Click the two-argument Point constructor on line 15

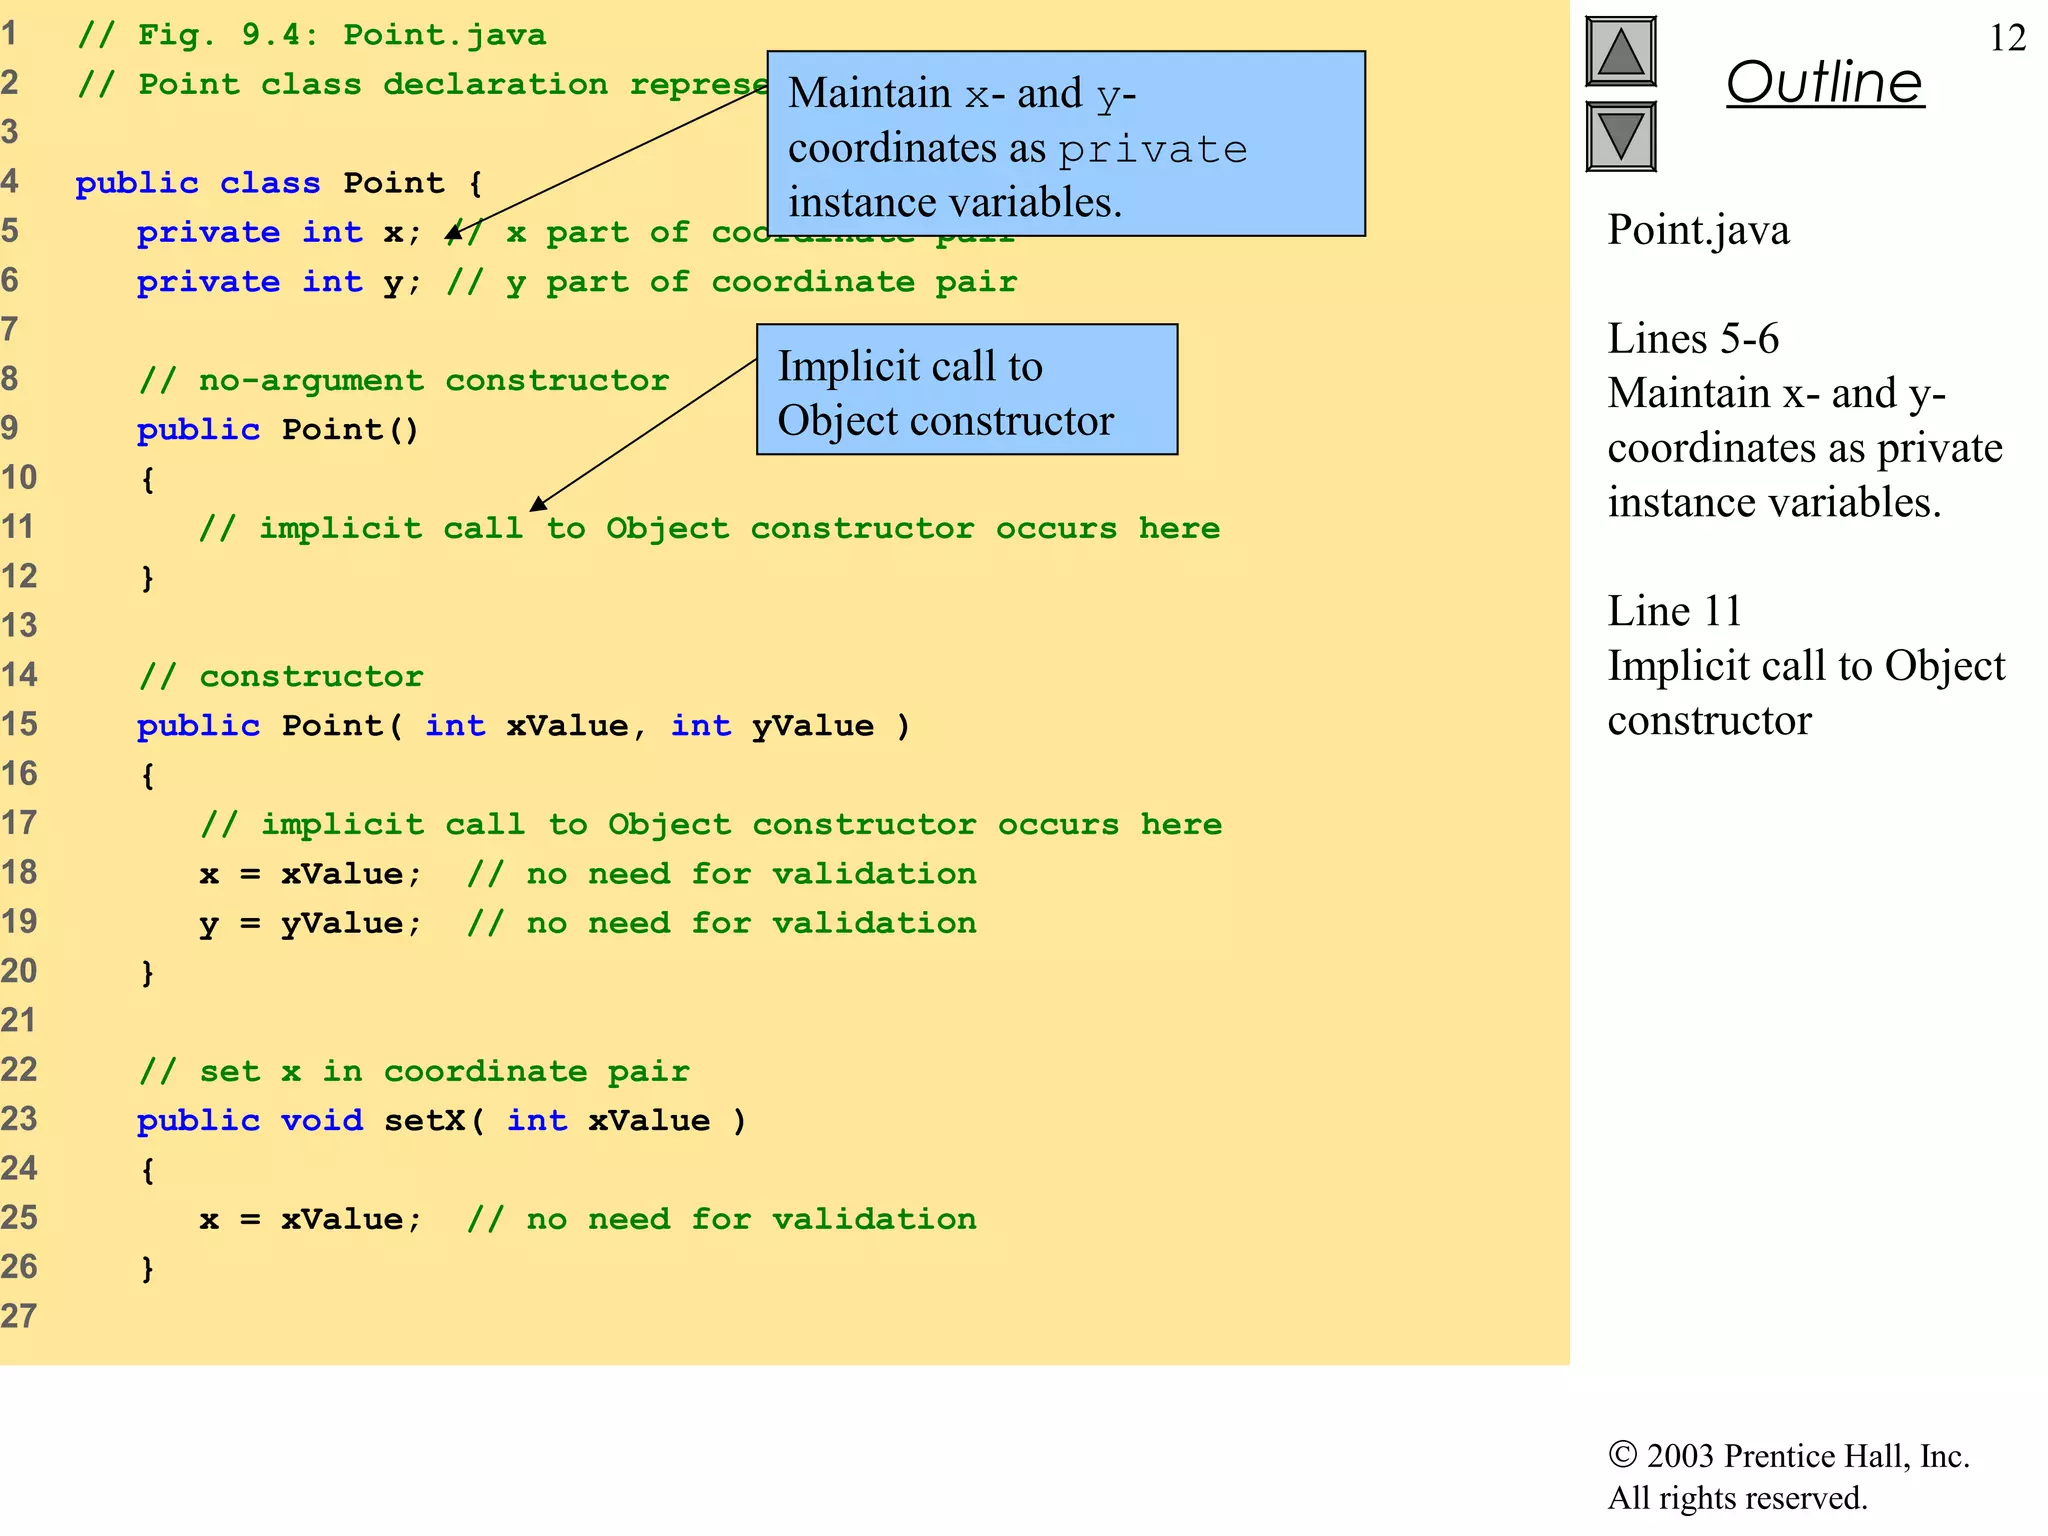pyautogui.click(x=522, y=725)
